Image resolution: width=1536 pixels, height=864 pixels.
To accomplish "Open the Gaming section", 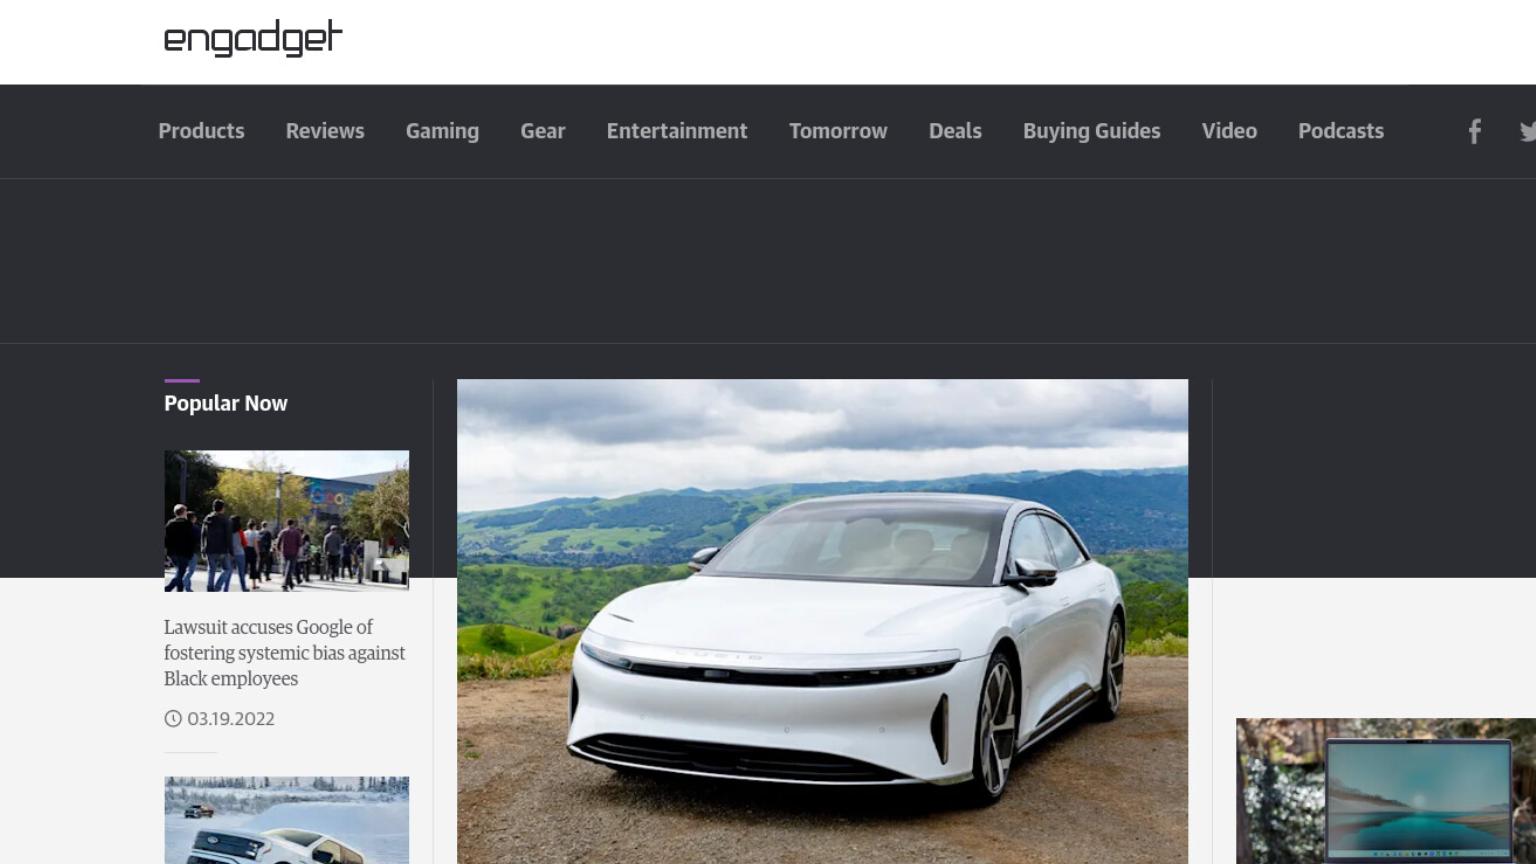I will pyautogui.click(x=442, y=131).
